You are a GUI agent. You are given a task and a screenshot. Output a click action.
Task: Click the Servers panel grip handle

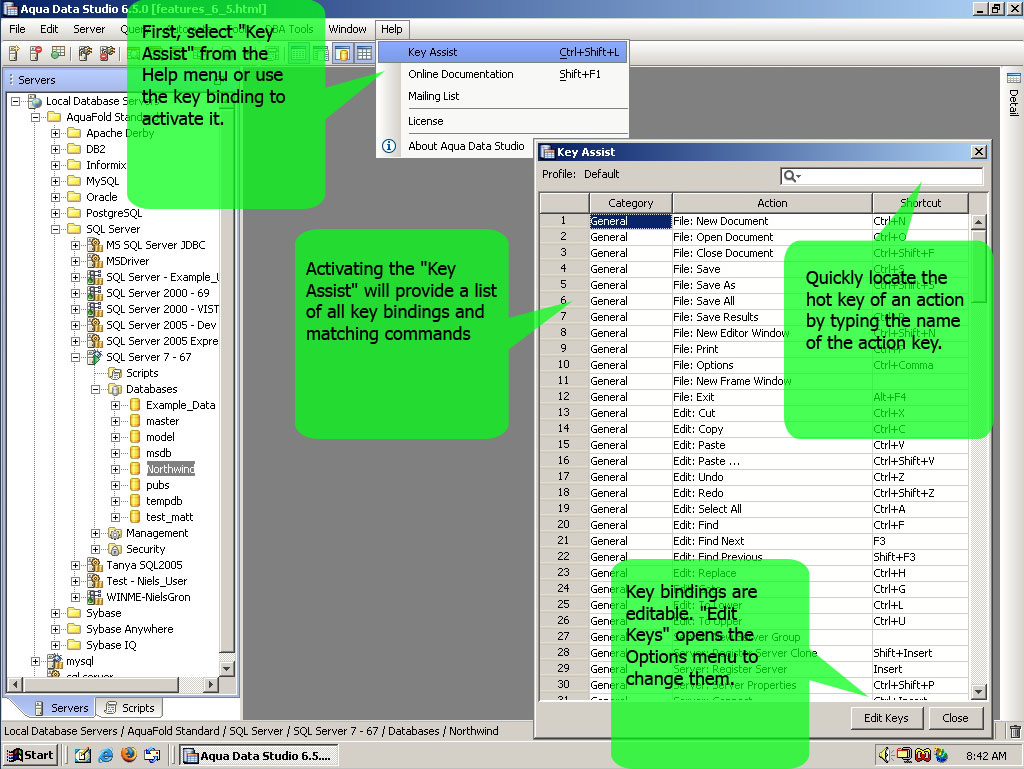pyautogui.click(x=11, y=80)
